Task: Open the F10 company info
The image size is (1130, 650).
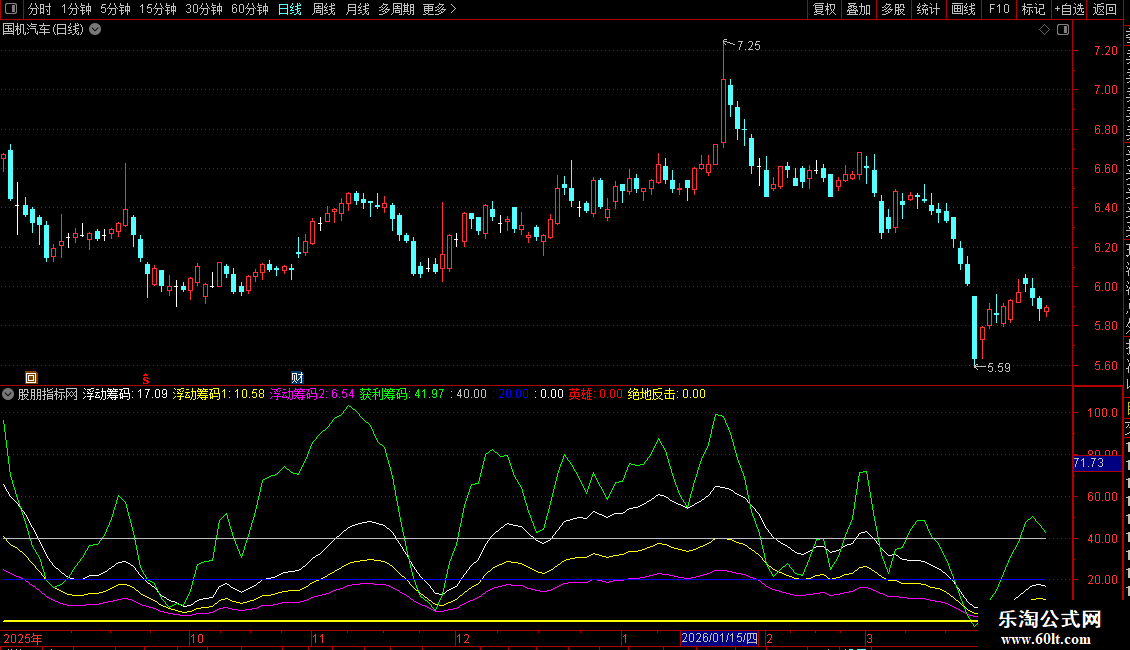Action: [999, 9]
